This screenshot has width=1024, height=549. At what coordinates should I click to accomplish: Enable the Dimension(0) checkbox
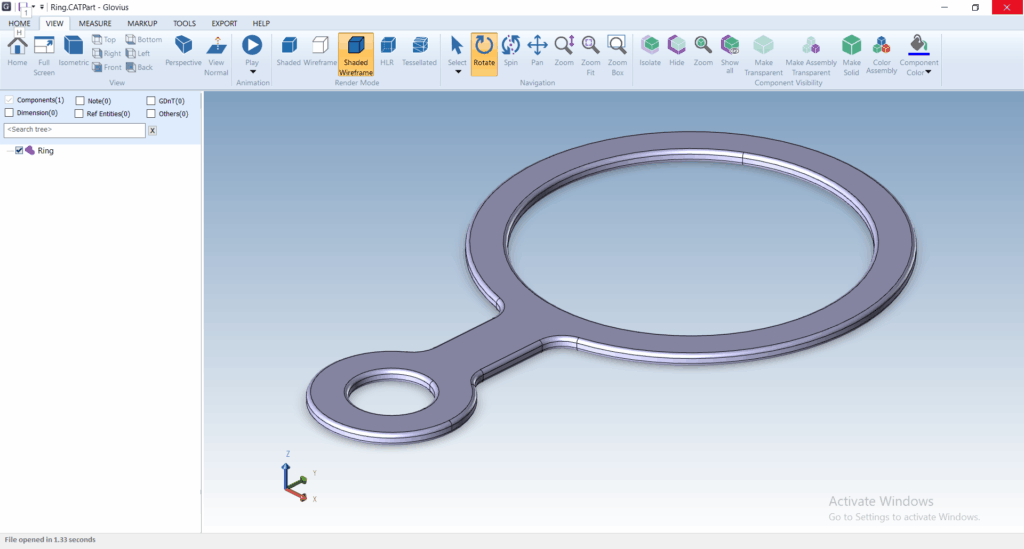coord(10,114)
